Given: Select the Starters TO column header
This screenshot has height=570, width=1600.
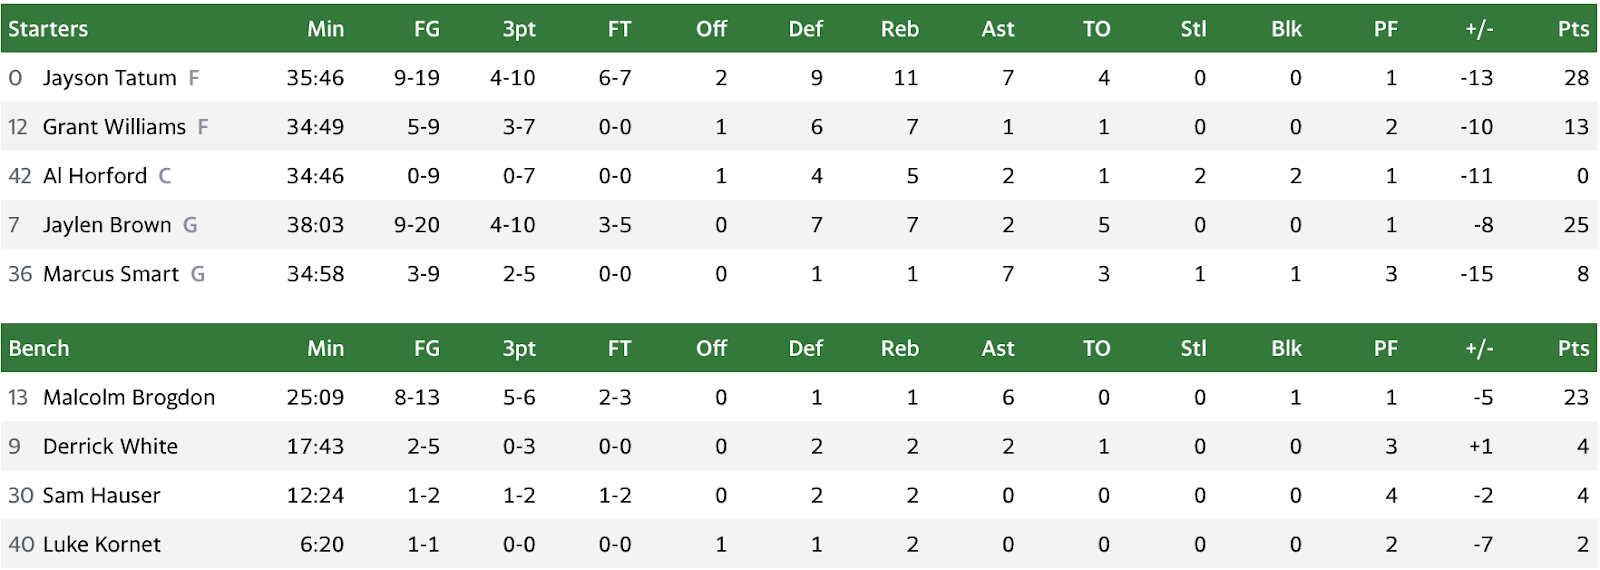Looking at the screenshot, I should tap(1096, 29).
